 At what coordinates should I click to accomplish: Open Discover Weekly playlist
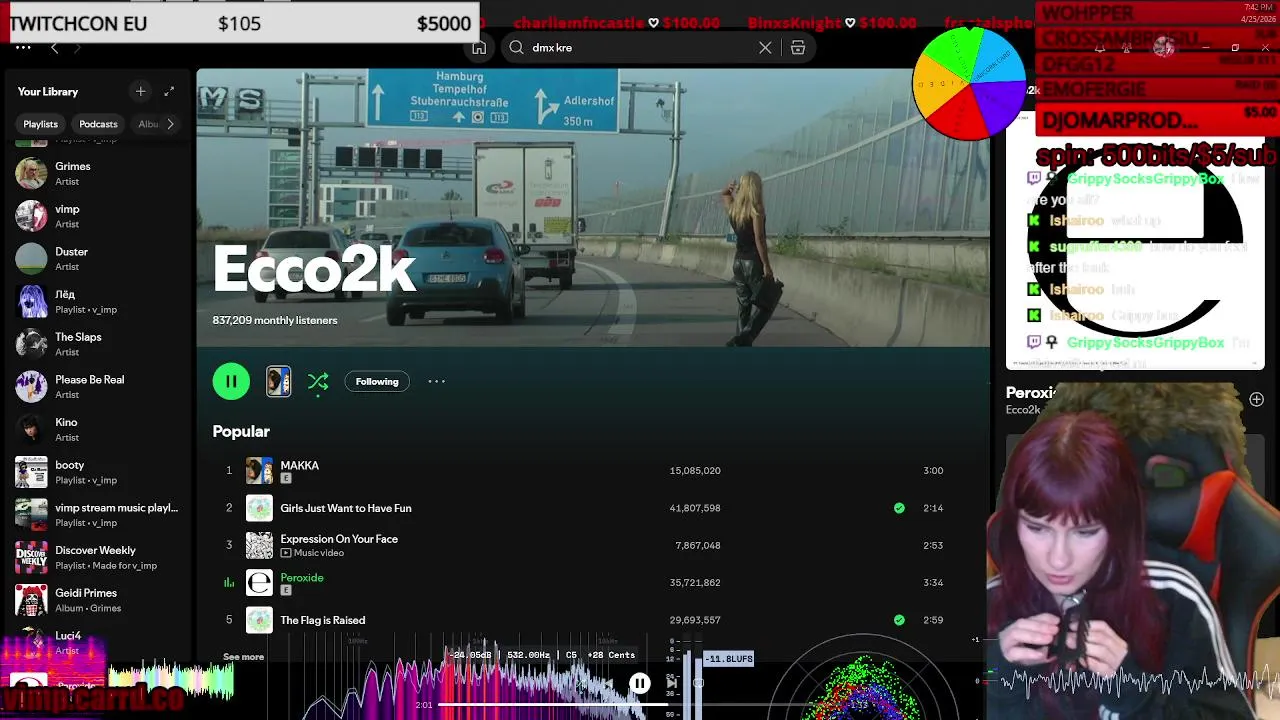pyautogui.click(x=96, y=557)
